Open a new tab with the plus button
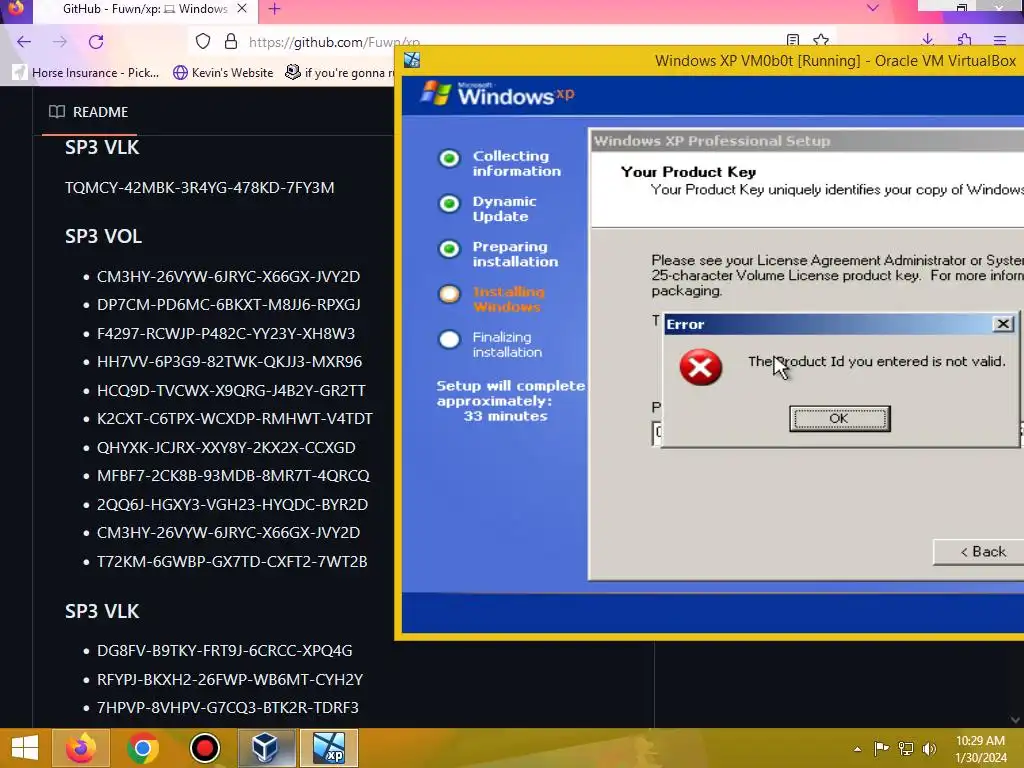This screenshot has height=768, width=1024. point(274,9)
